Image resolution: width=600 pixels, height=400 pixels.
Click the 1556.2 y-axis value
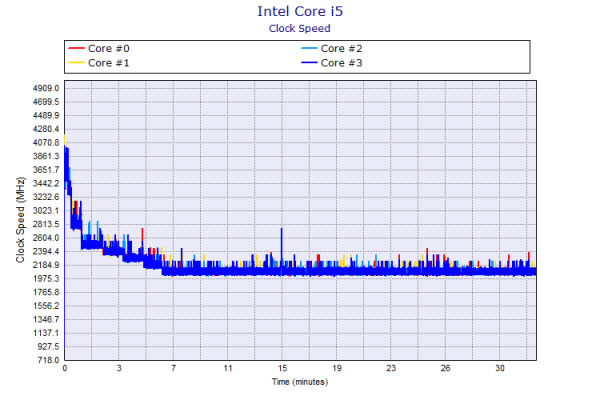[x=46, y=306]
